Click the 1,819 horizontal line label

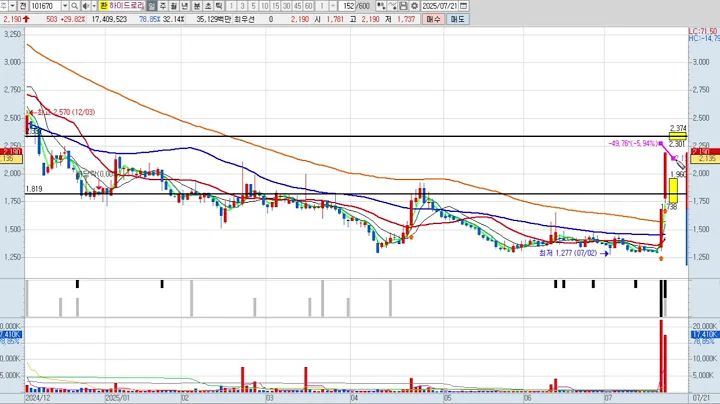[x=34, y=189]
